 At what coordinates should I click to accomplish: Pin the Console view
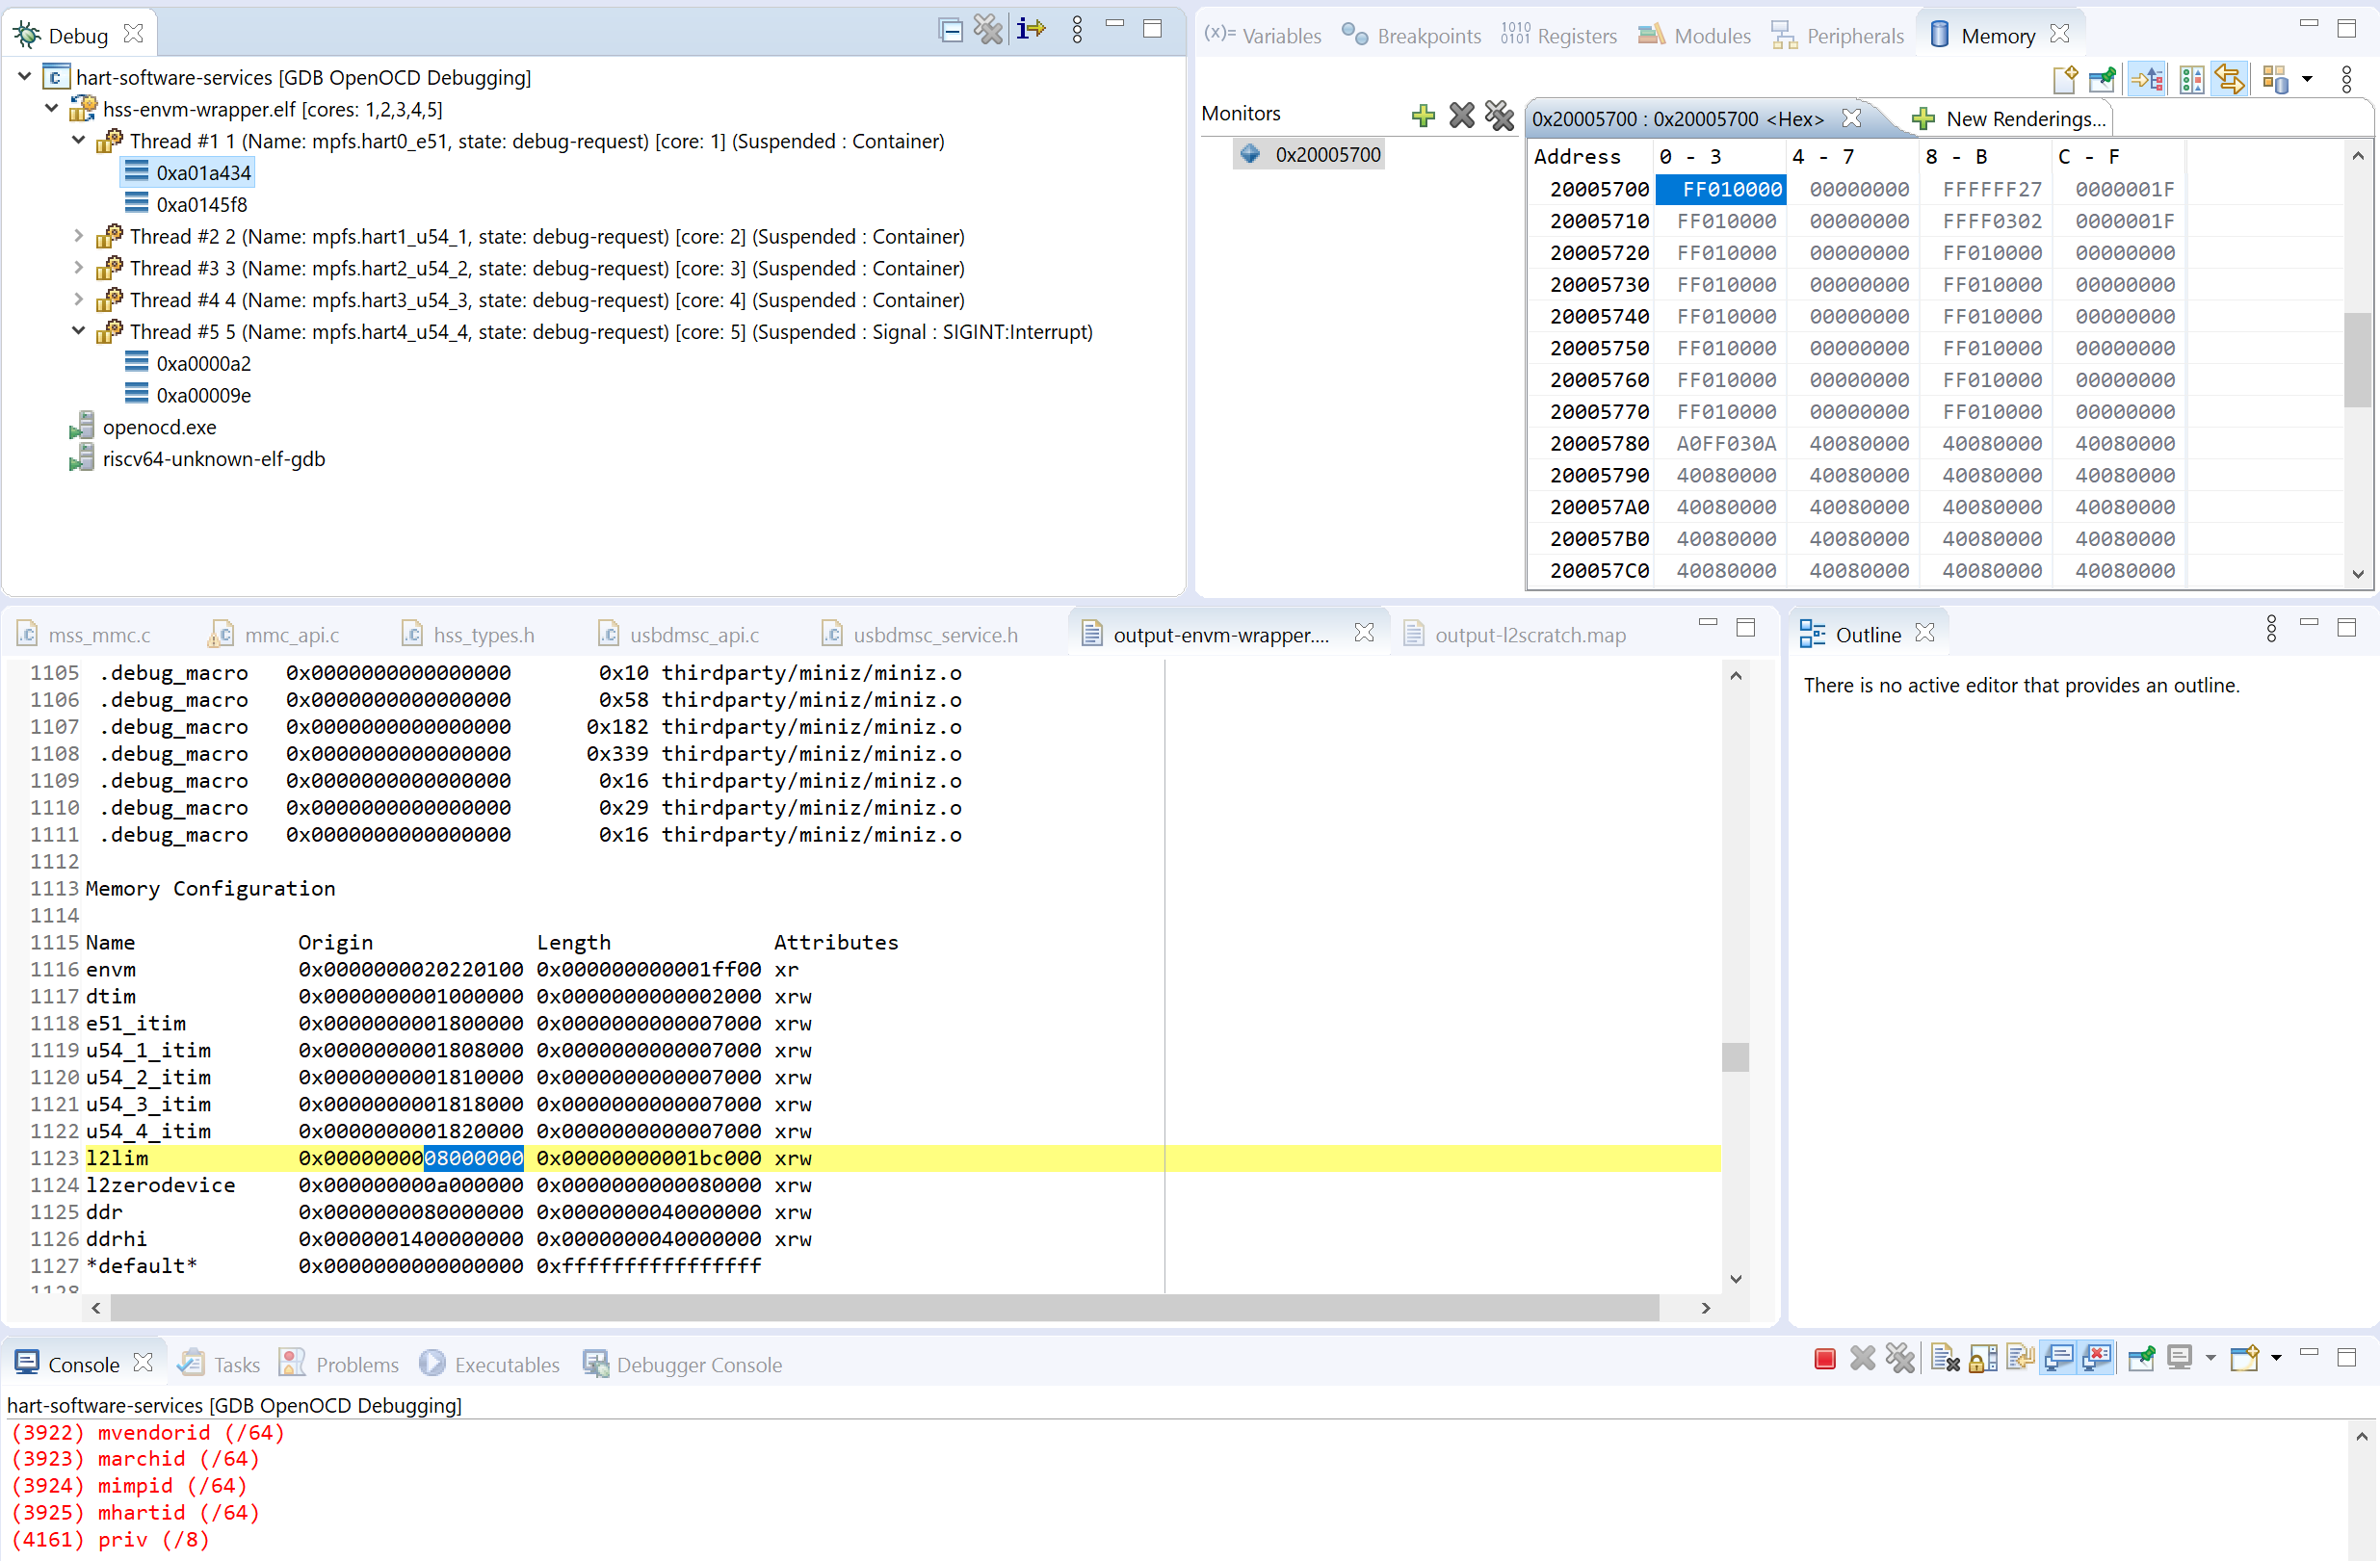[x=2141, y=1358]
